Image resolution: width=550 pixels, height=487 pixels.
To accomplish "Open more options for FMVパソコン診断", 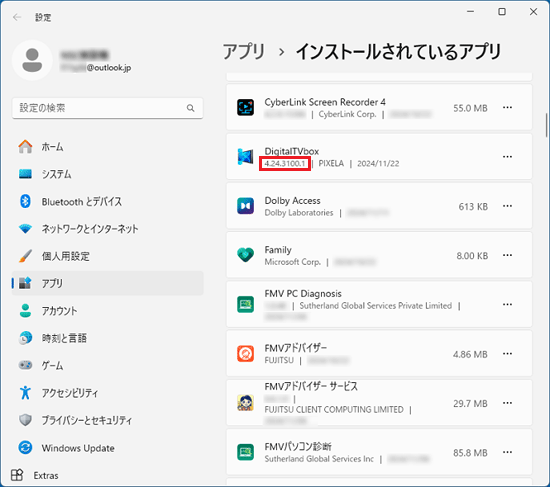I will point(507,452).
